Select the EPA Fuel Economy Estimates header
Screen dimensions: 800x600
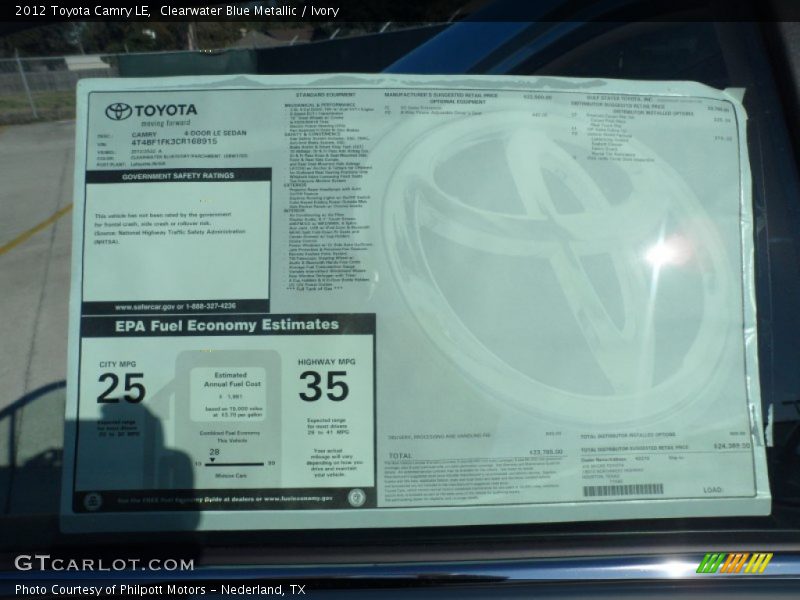(x=226, y=325)
